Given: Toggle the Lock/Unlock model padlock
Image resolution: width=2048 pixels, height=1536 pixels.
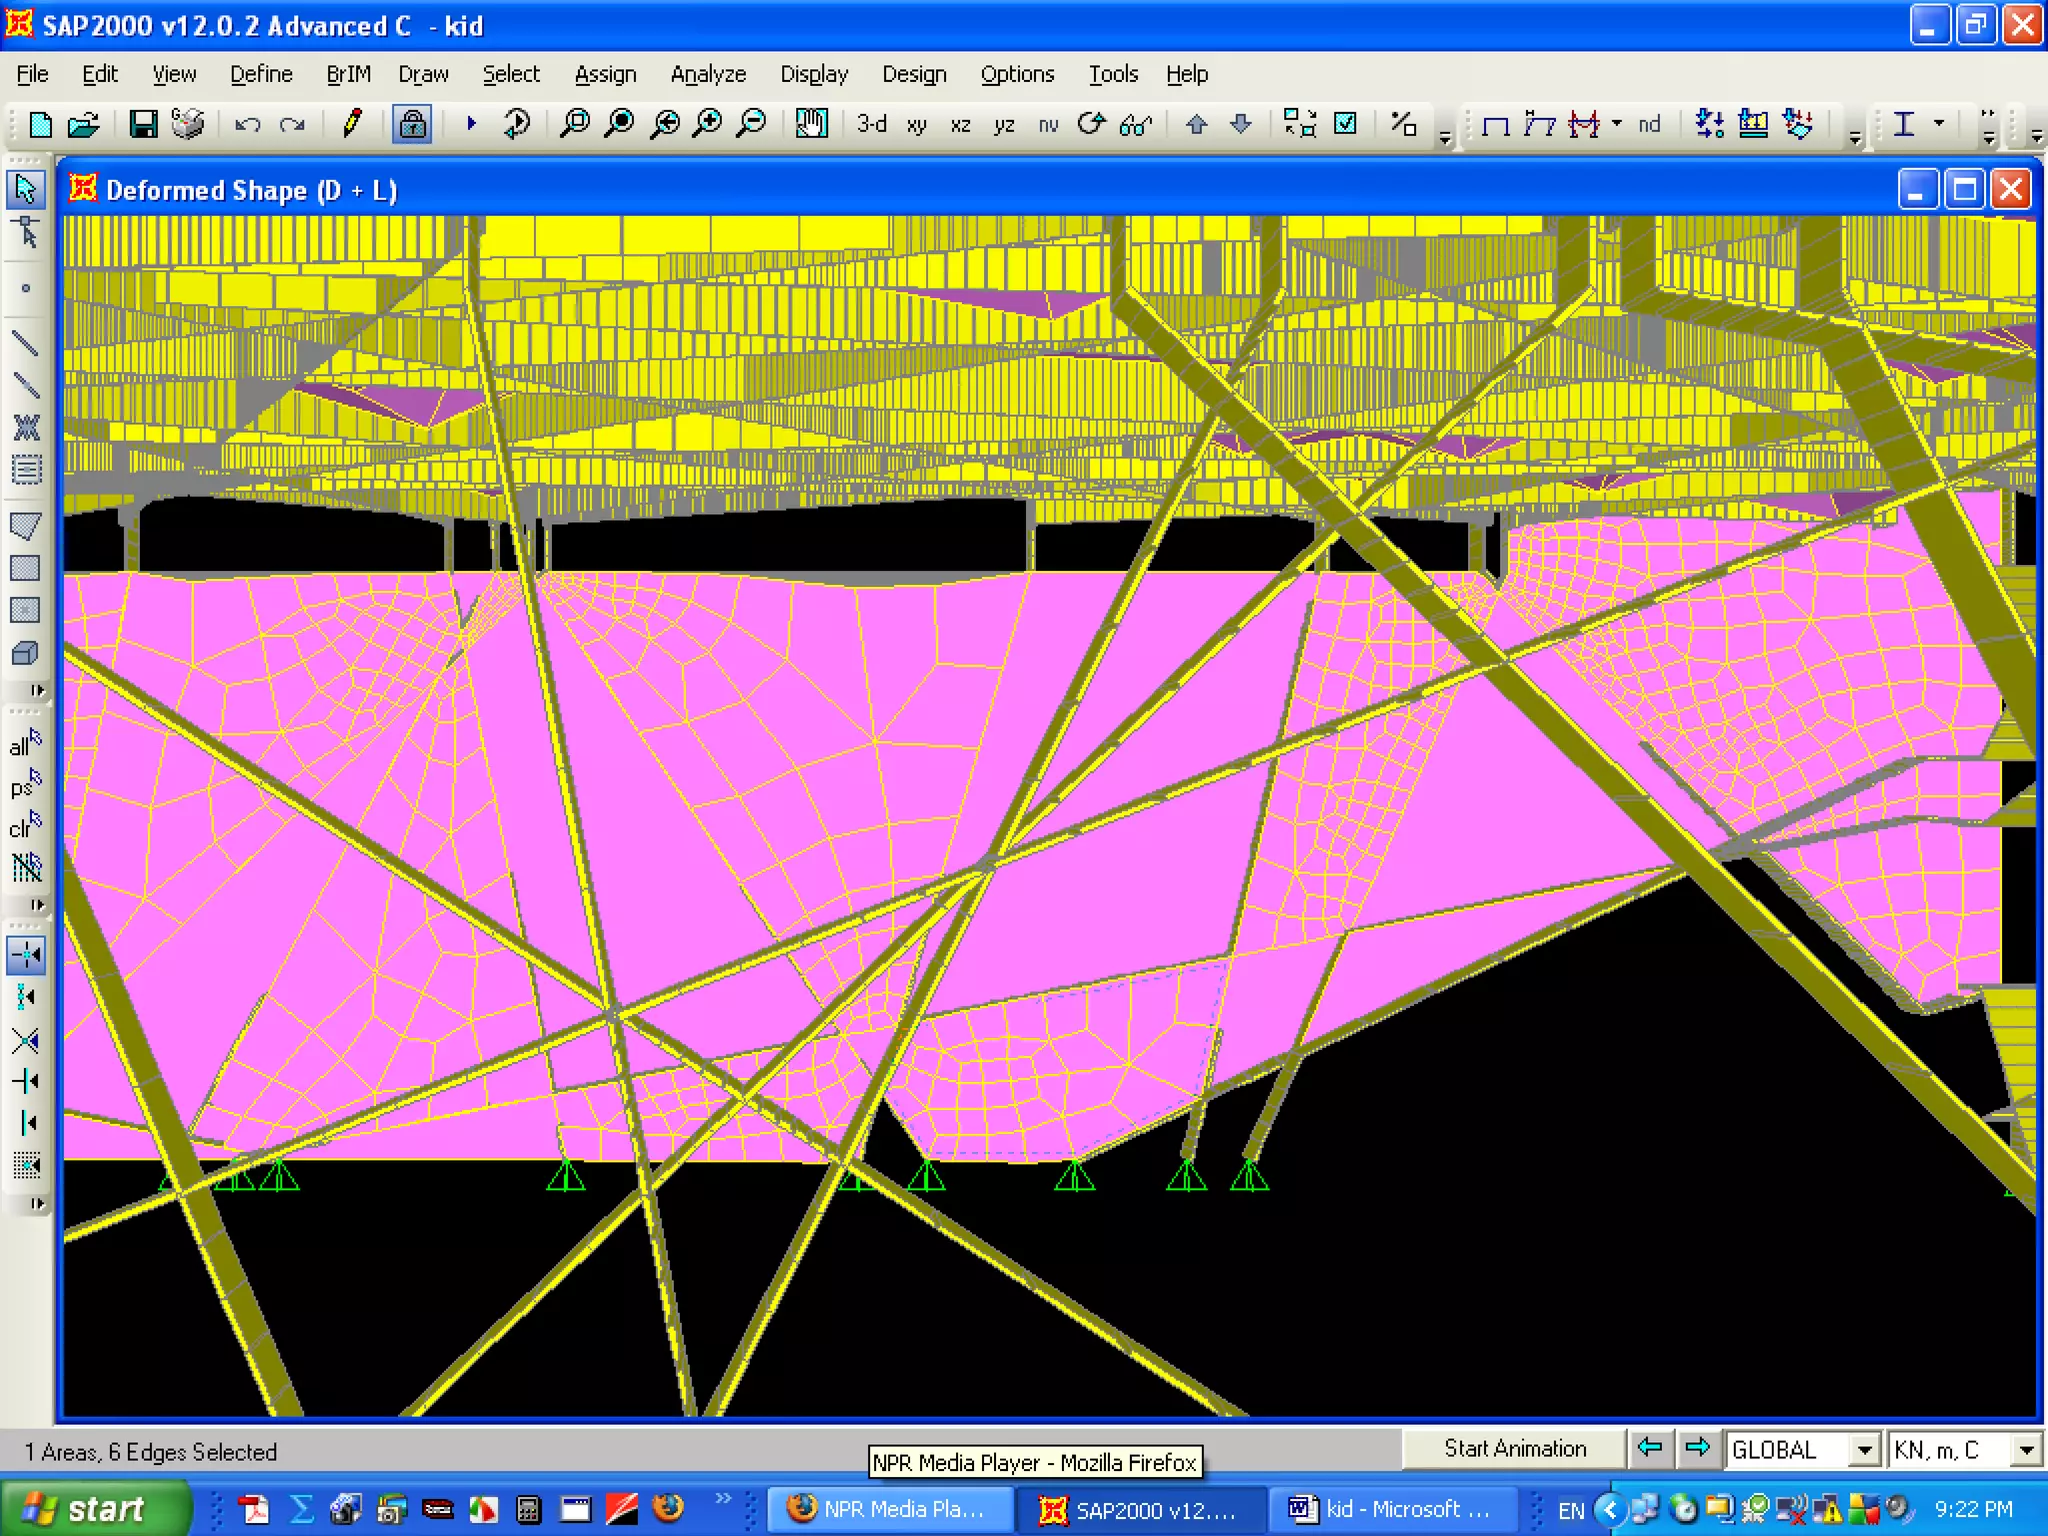Looking at the screenshot, I should [x=411, y=124].
